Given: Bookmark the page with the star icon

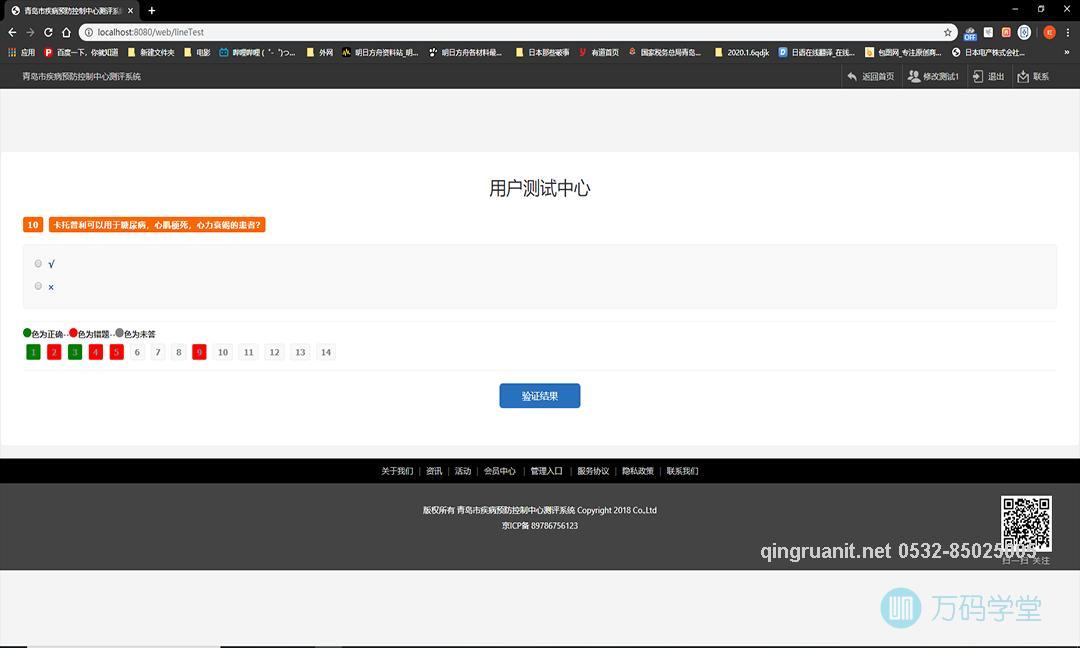Looking at the screenshot, I should [947, 31].
